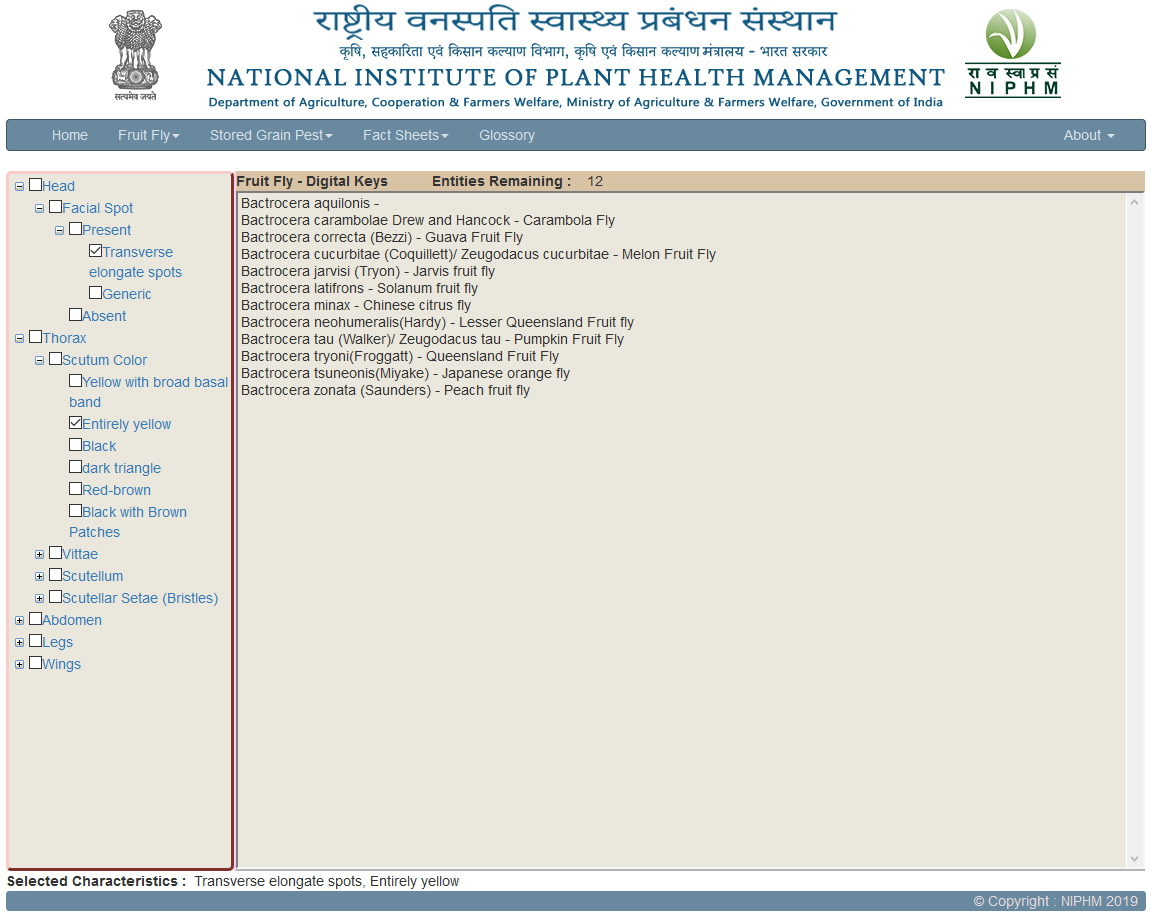Screen dimensions: 1151x923
Task: Tick the Absent facial spot checkbox
Action: click(76, 315)
